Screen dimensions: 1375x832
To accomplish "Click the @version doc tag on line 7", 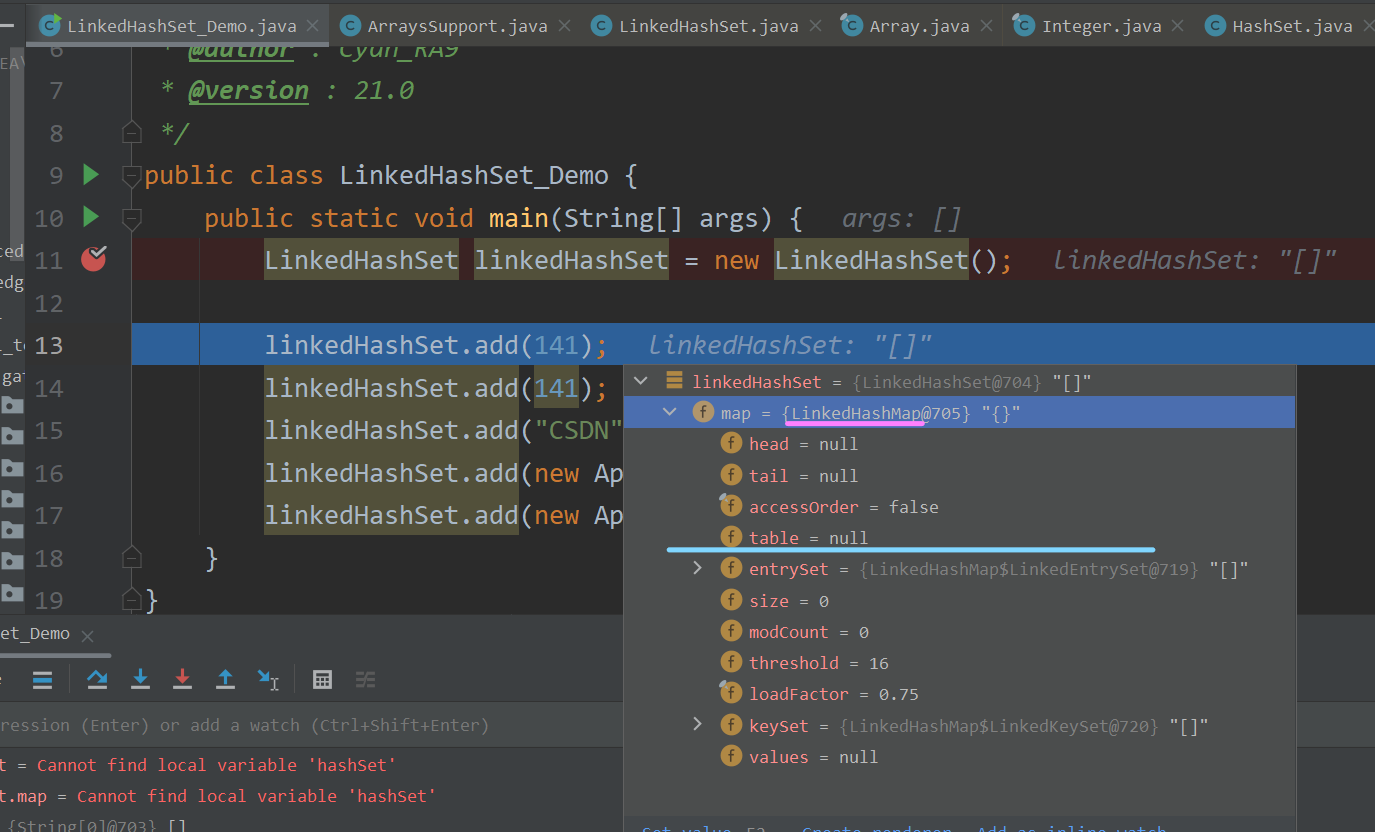I will click(248, 91).
